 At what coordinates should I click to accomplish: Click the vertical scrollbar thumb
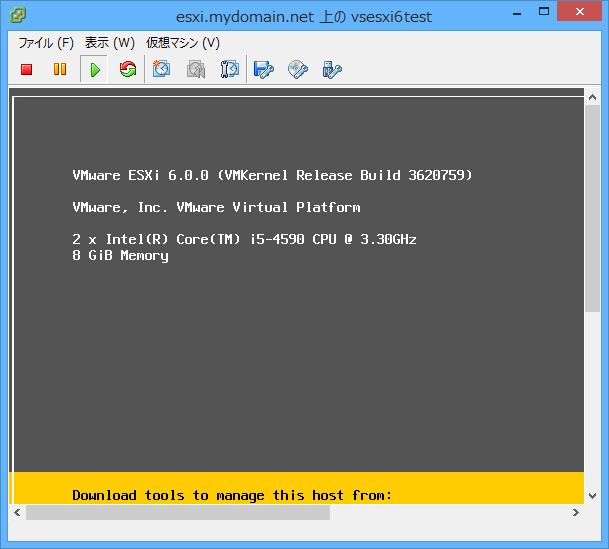pyautogui.click(x=592, y=209)
